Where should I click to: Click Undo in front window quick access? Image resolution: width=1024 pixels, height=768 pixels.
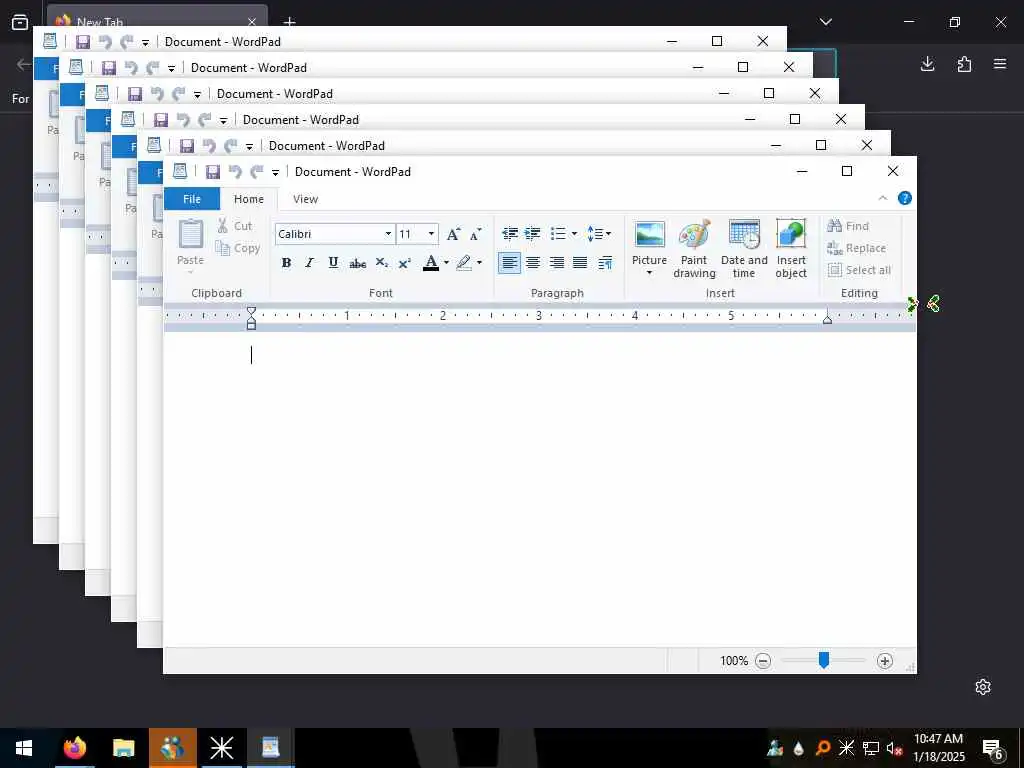[235, 172]
